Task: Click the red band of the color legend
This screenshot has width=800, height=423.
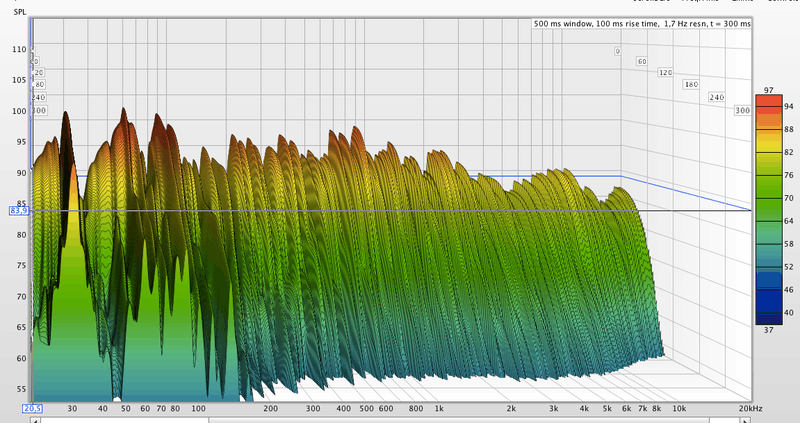Action: [769, 104]
